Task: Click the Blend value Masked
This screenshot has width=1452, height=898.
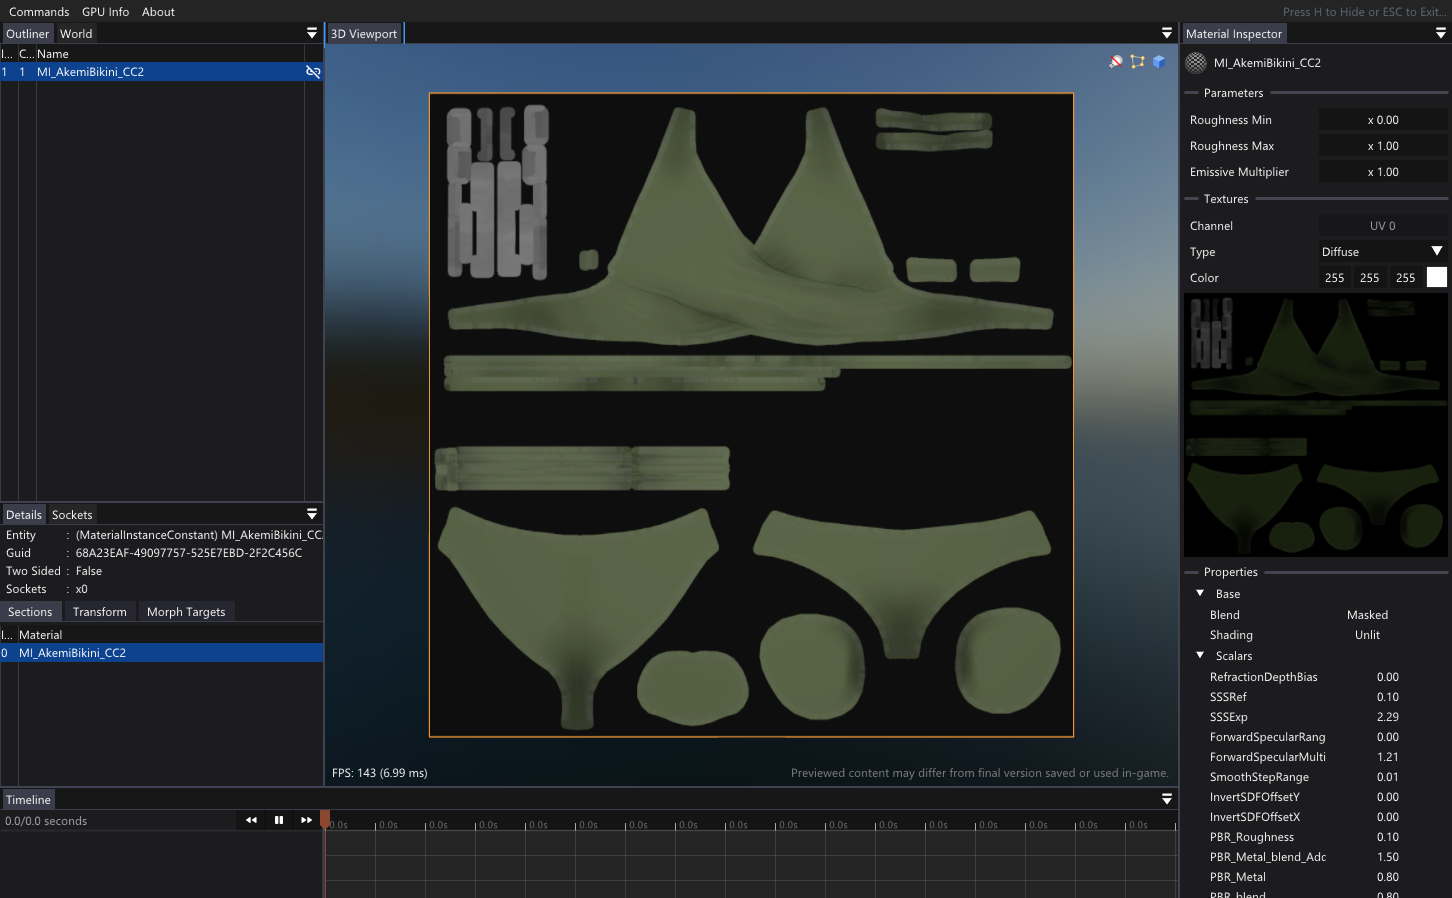Action: pos(1367,615)
